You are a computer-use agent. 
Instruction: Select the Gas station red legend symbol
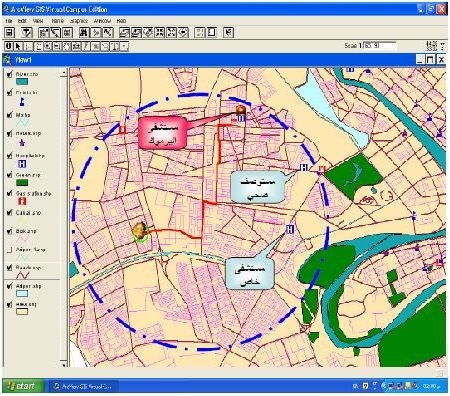pos(22,201)
